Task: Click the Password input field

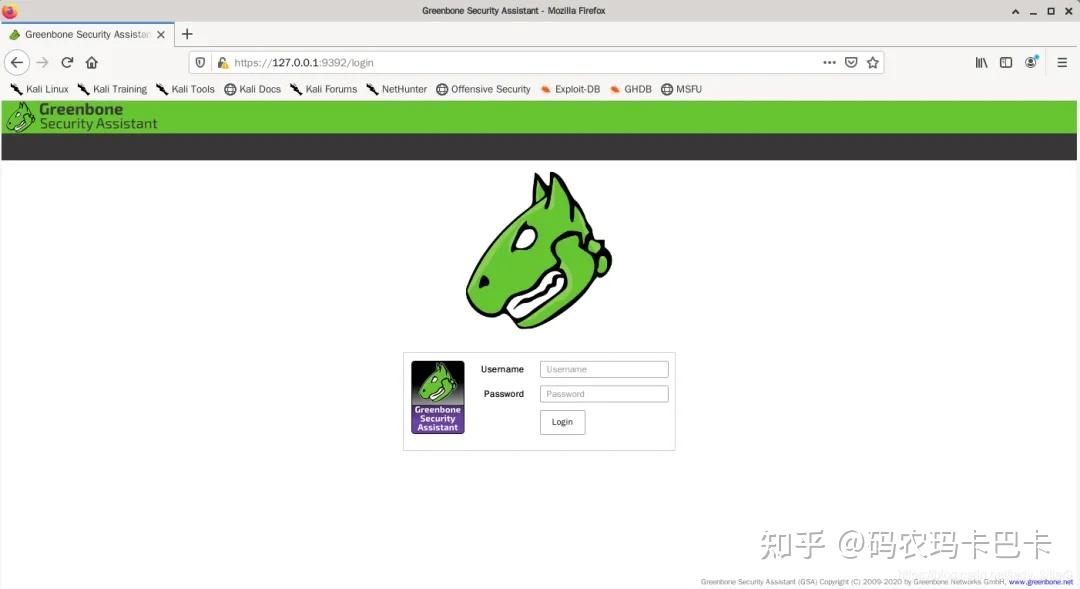Action: [604, 393]
